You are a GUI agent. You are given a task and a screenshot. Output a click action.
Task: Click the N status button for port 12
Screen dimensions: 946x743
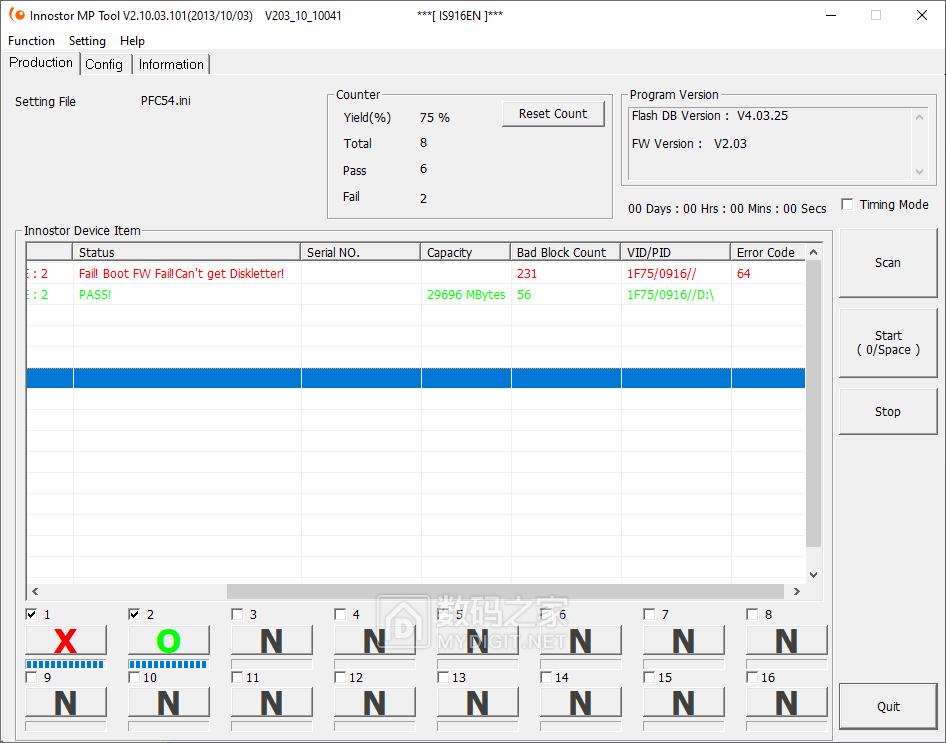point(375,703)
